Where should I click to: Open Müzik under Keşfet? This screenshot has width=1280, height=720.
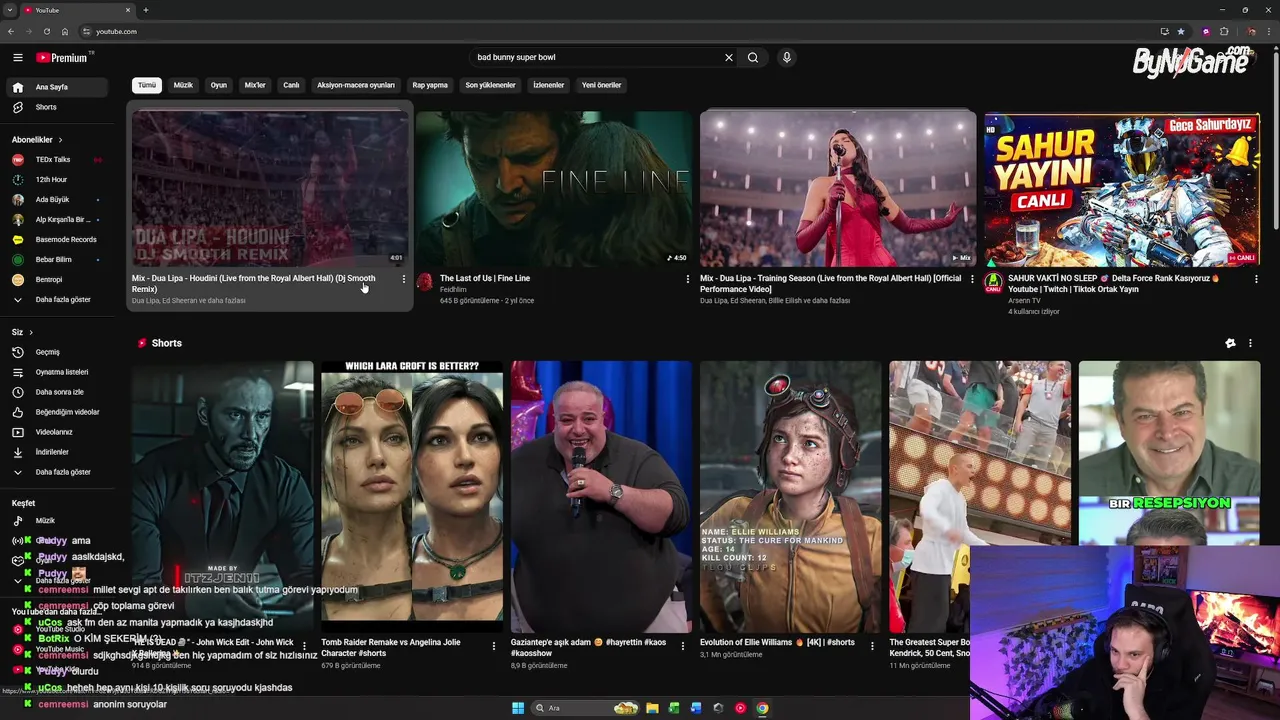point(56,520)
